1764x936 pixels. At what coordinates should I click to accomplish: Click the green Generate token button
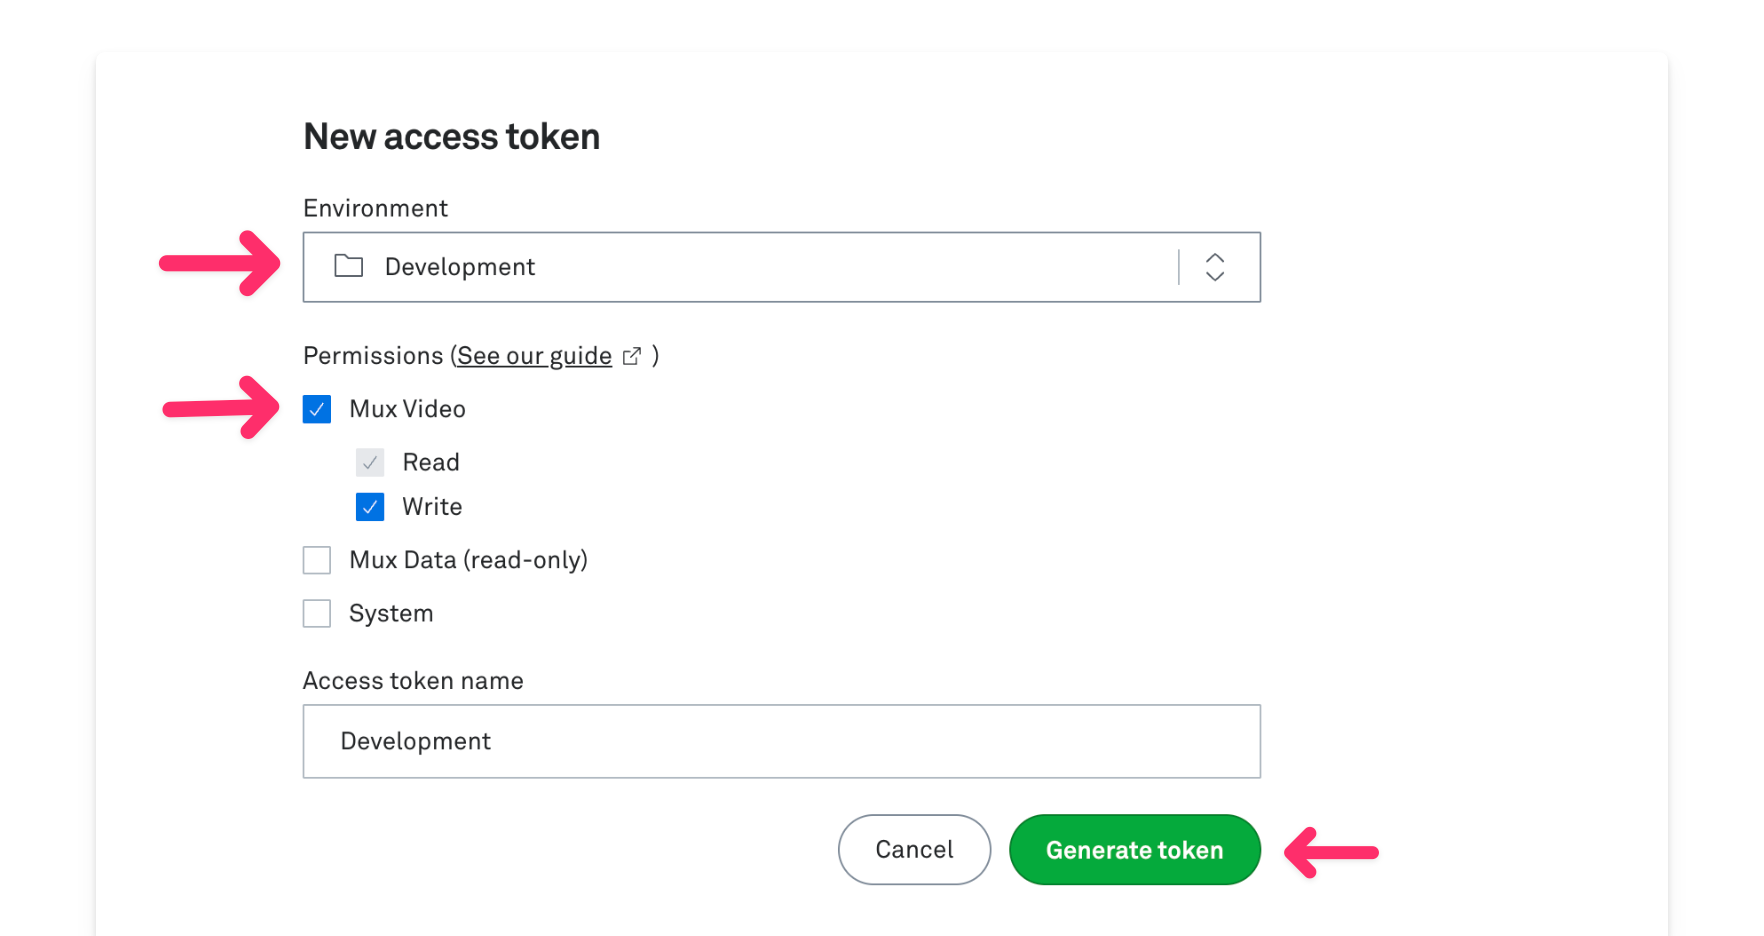coord(1134,850)
